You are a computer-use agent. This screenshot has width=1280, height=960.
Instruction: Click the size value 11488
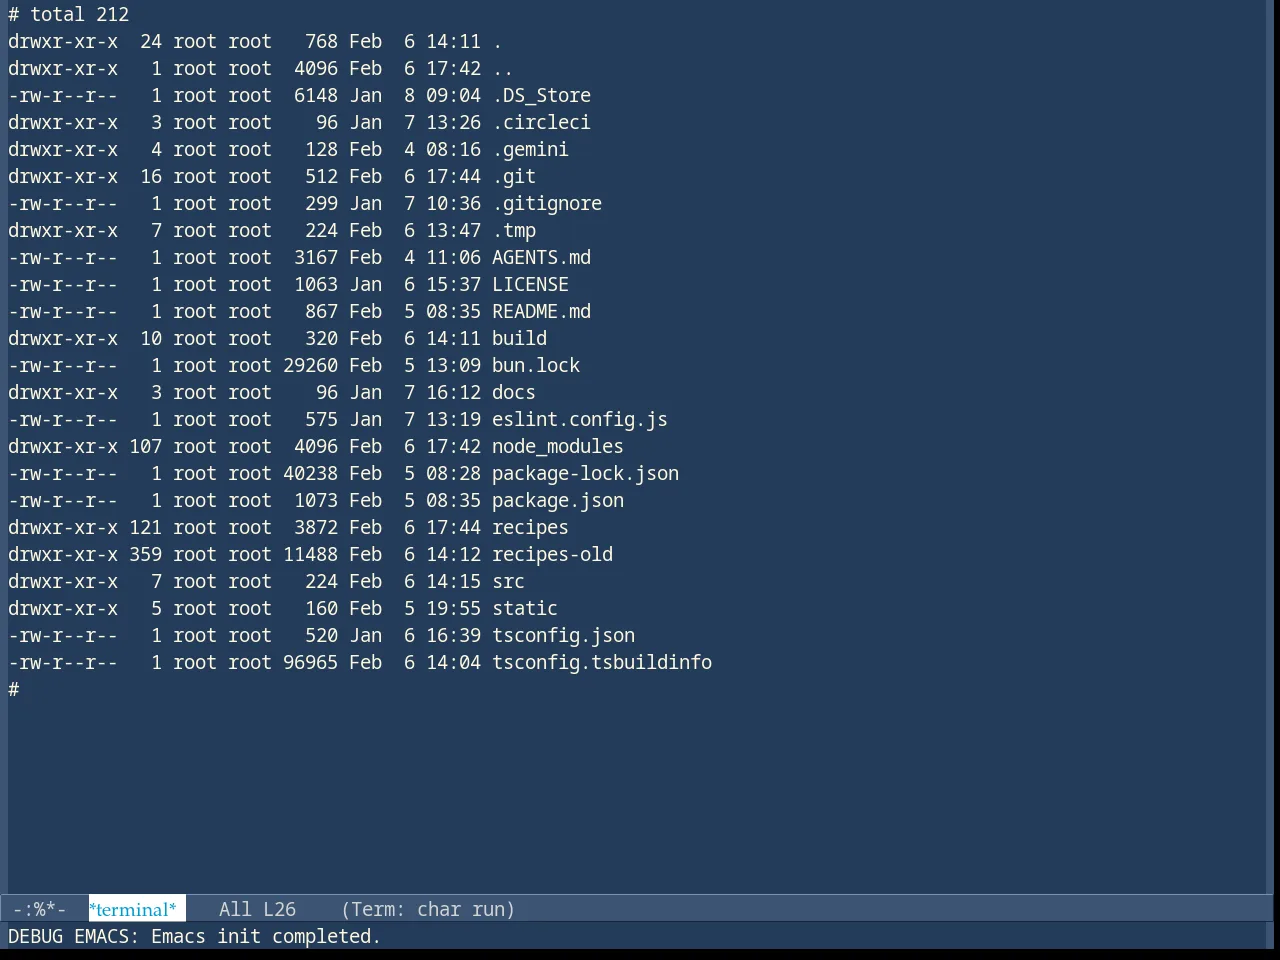310,554
